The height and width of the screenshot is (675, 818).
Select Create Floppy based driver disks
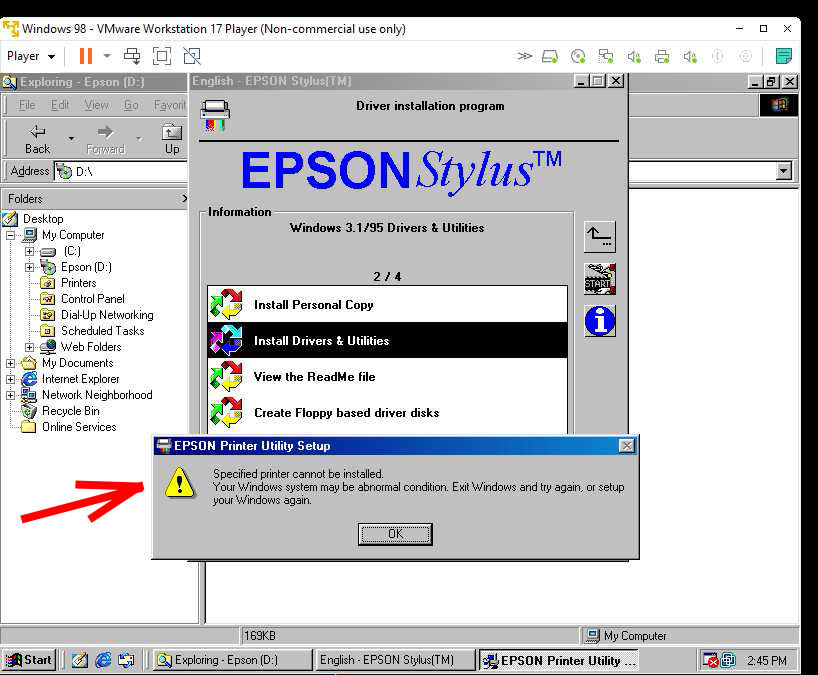coord(387,413)
